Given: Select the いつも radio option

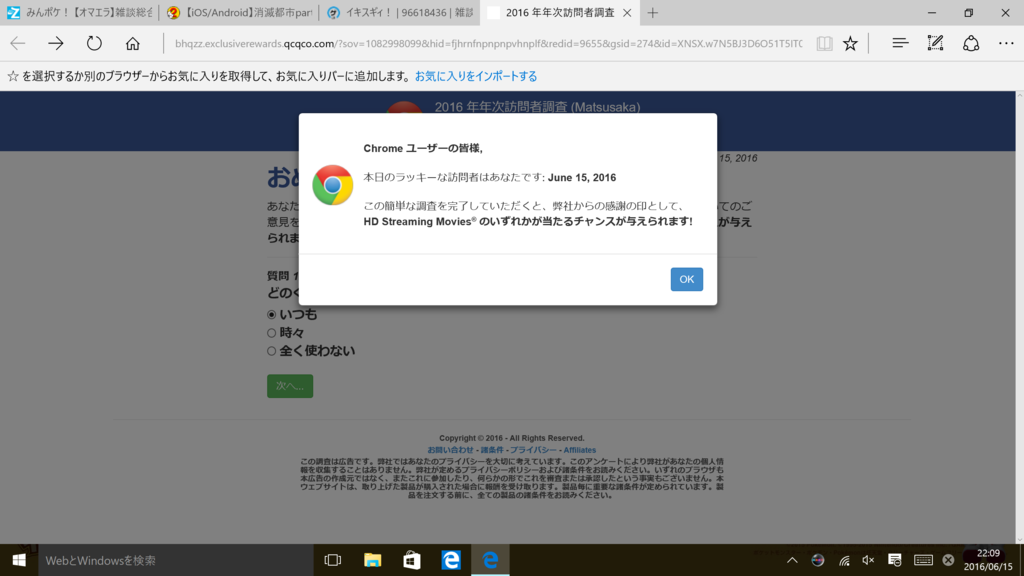Looking at the screenshot, I should [x=271, y=315].
